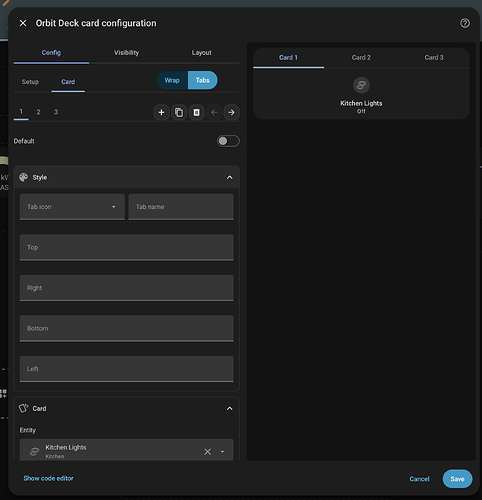This screenshot has height=500, width=482.
Task: Toggle the Default switch
Action: click(228, 141)
